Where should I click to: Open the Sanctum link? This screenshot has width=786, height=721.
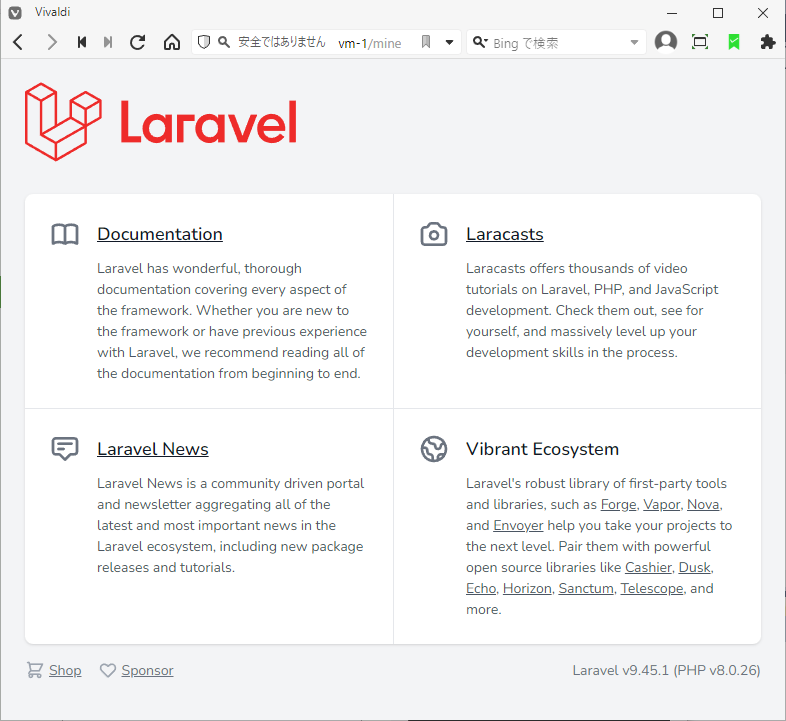[x=586, y=589]
